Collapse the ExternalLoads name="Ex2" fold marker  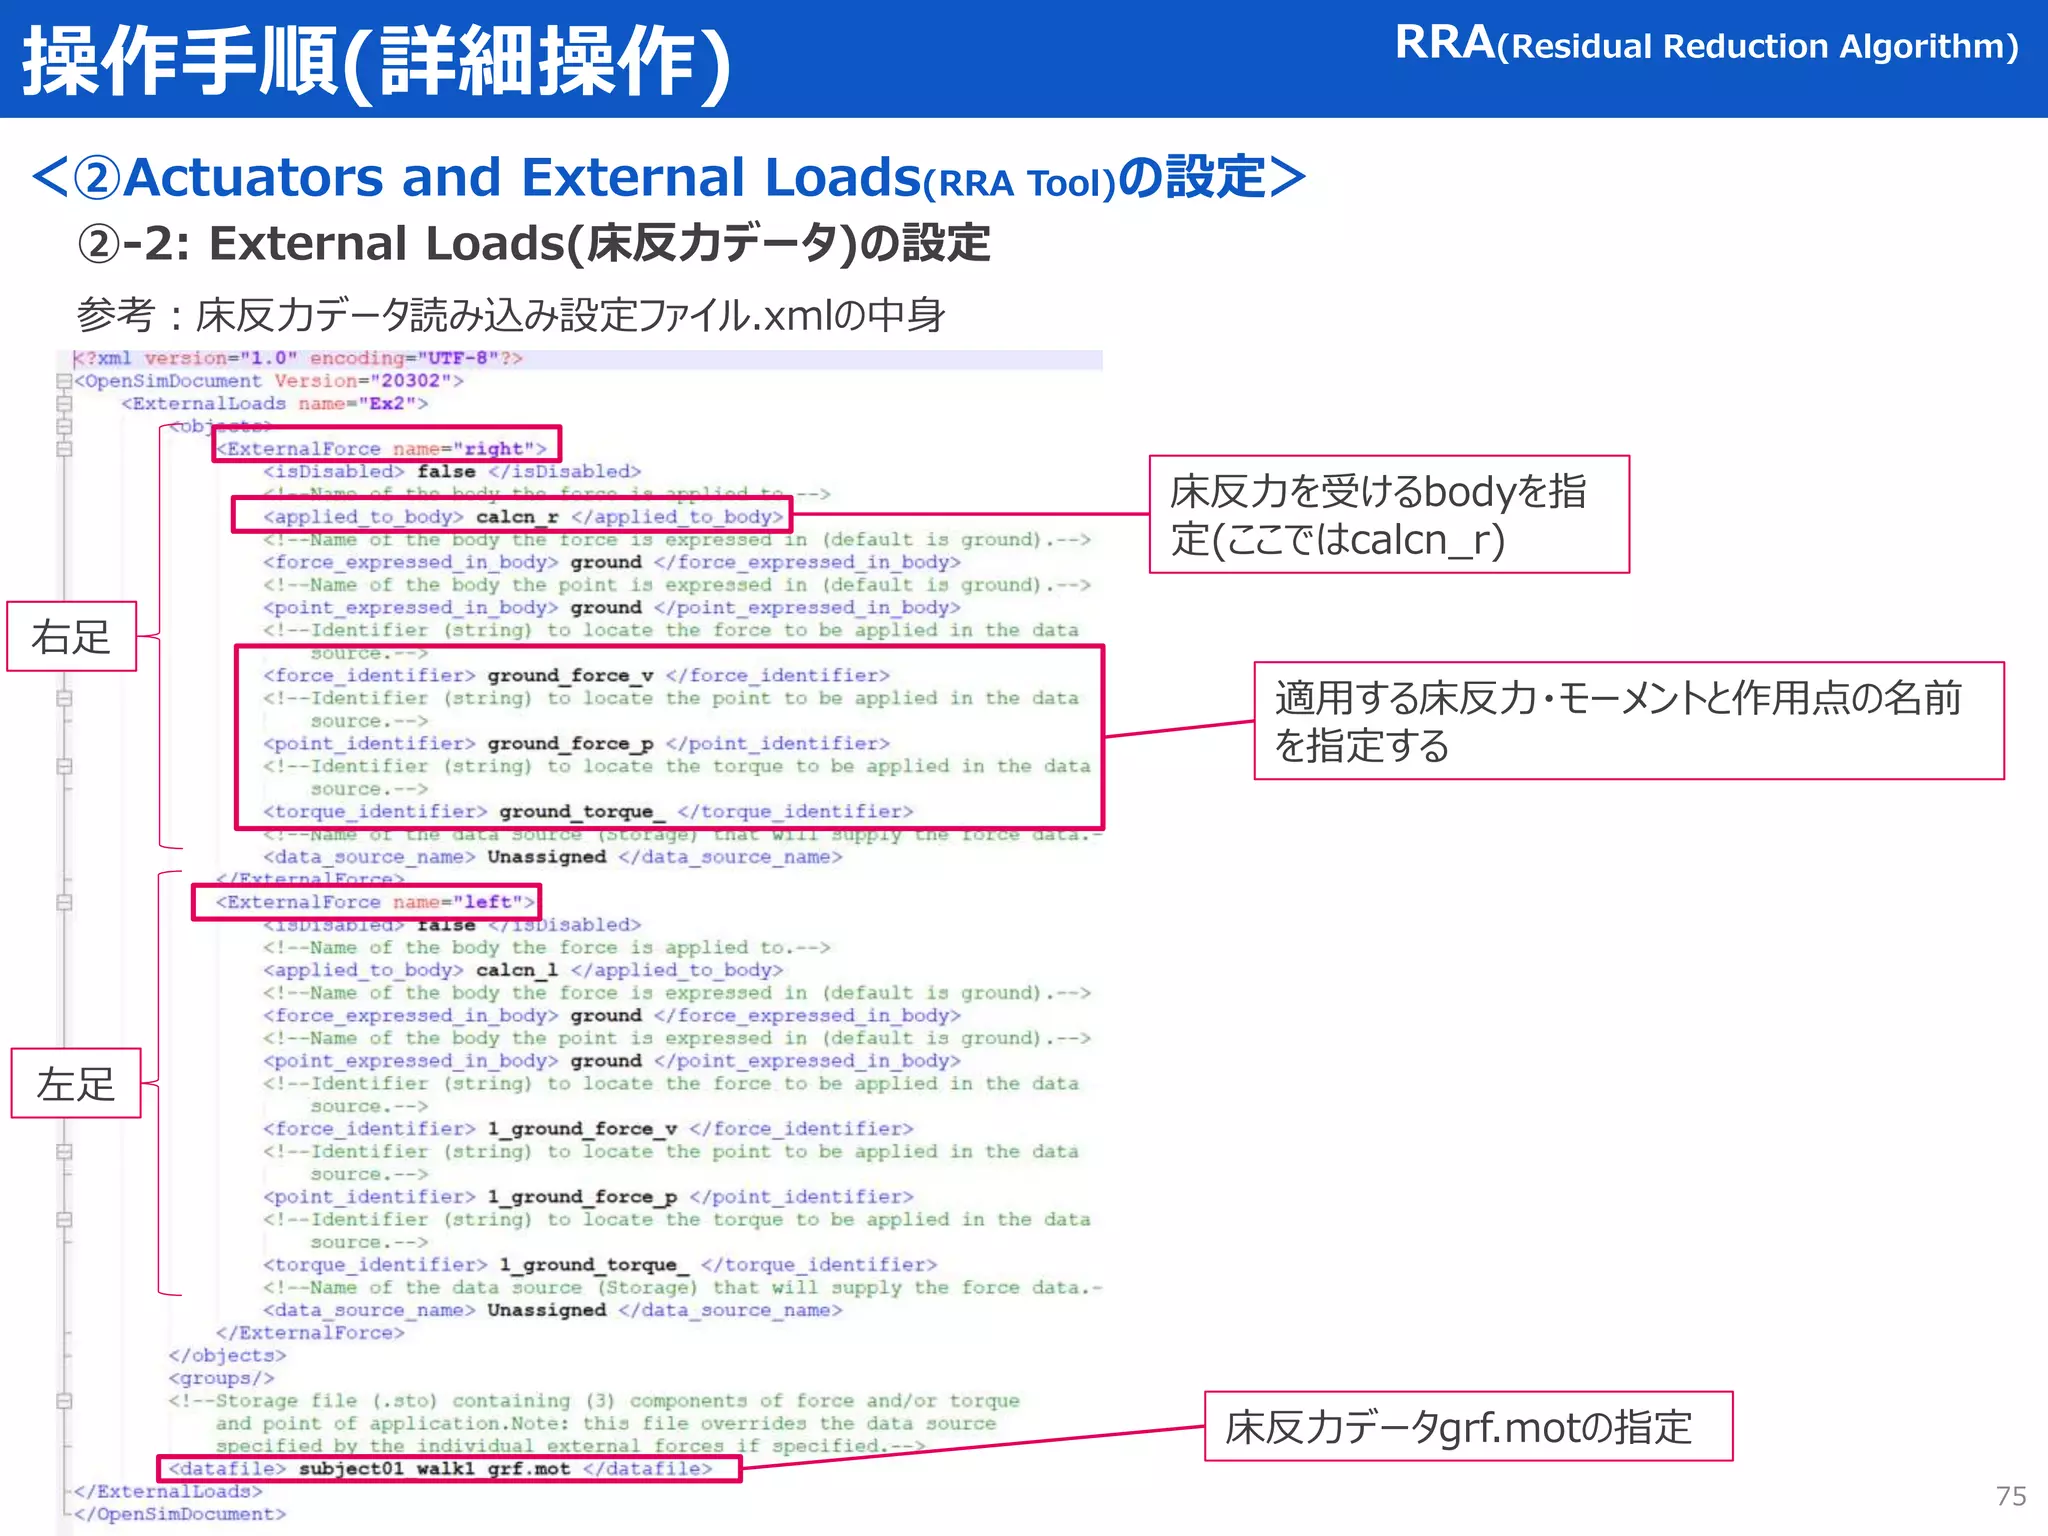pos(64,404)
